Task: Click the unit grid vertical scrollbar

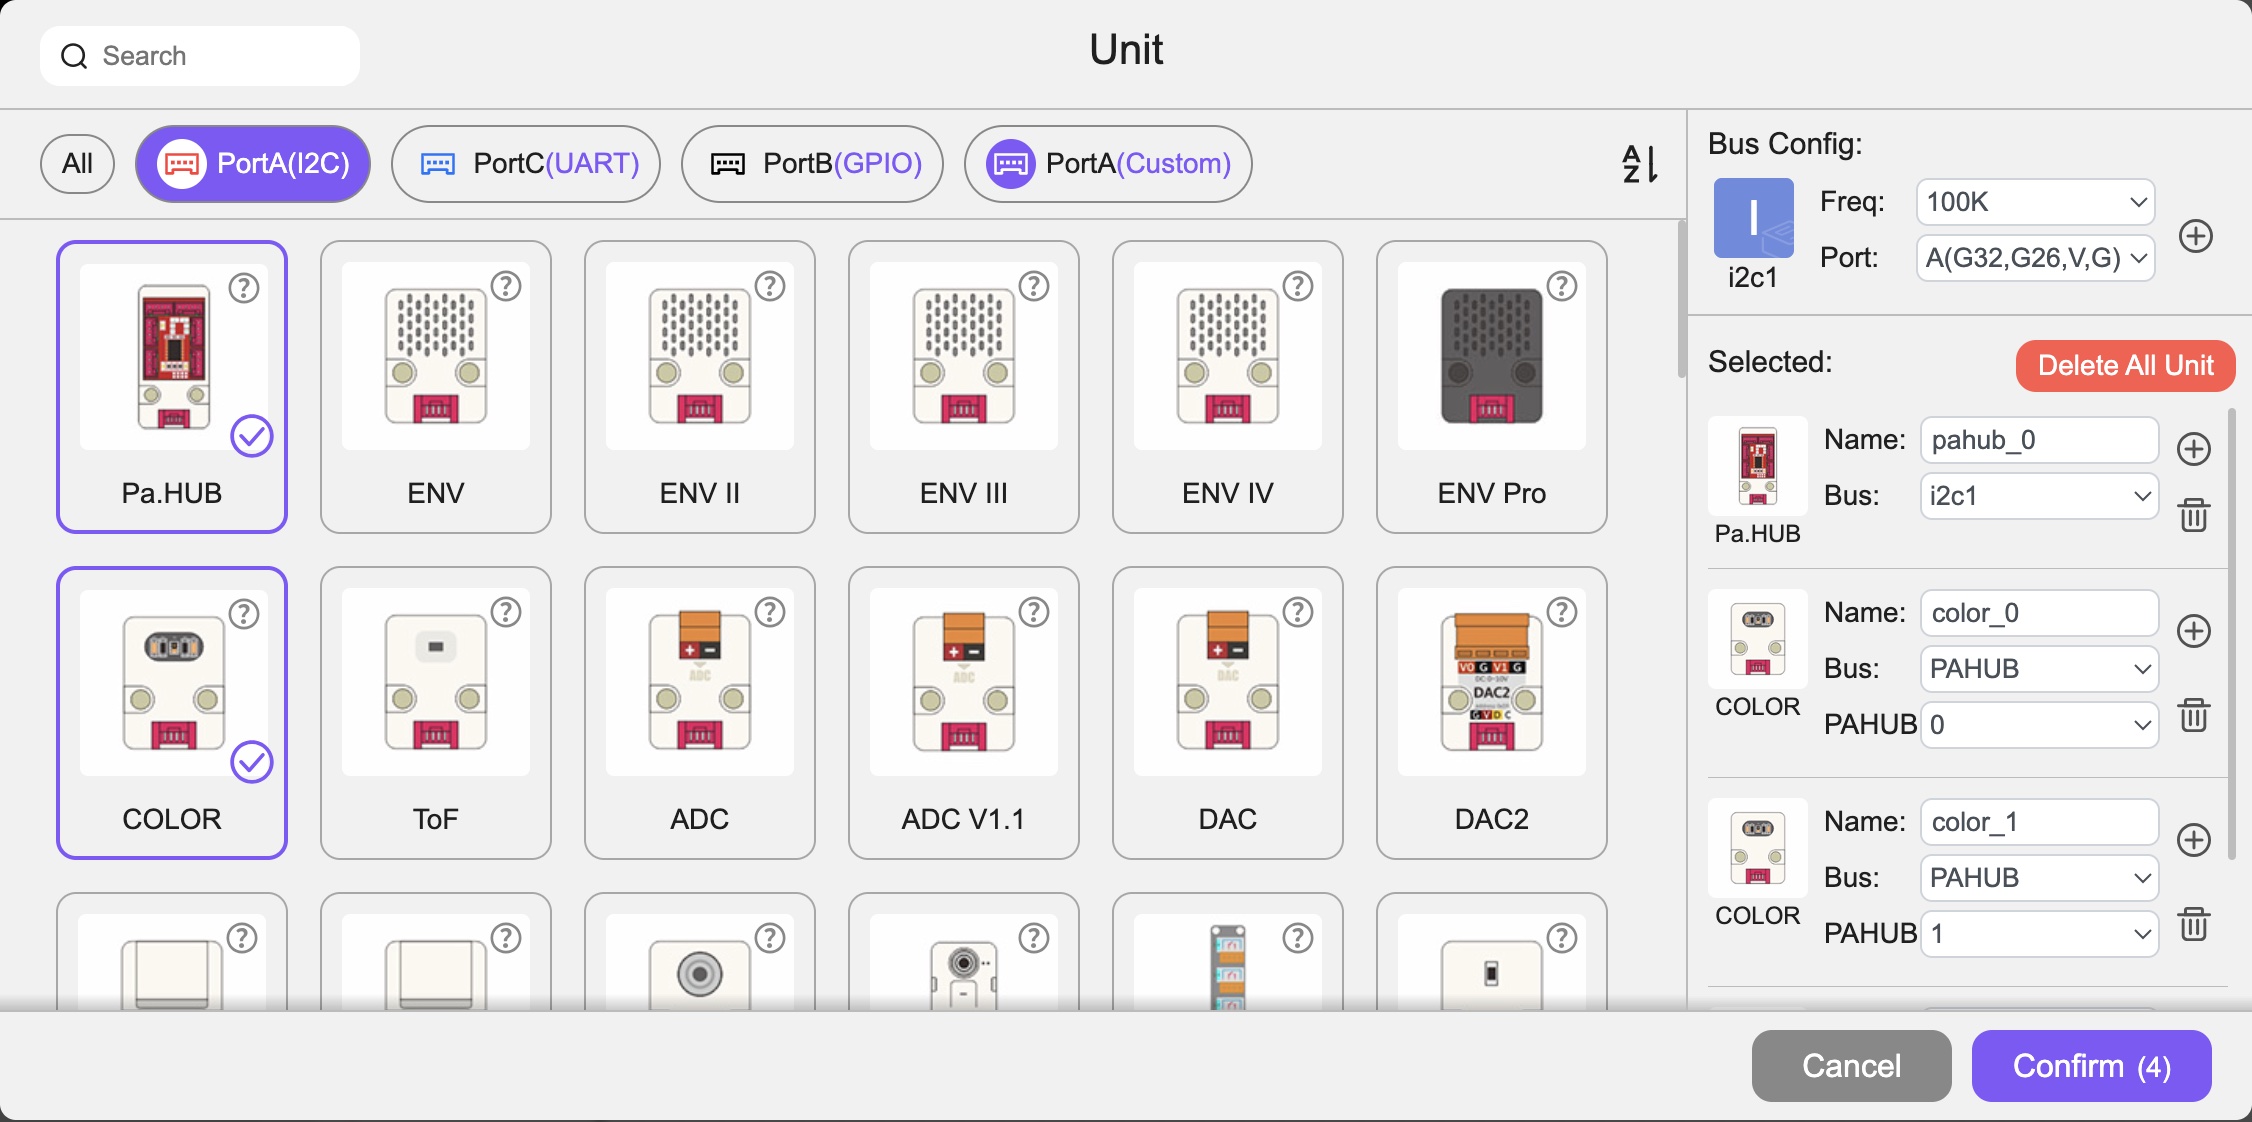Action: (x=1682, y=300)
